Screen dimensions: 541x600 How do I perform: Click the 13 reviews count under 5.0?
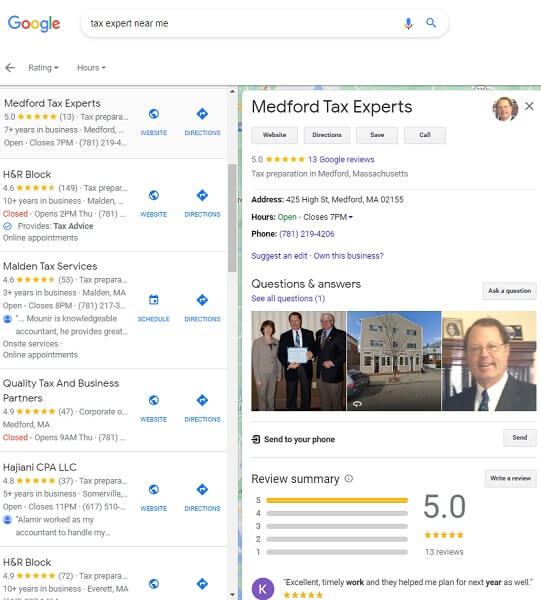coord(444,552)
